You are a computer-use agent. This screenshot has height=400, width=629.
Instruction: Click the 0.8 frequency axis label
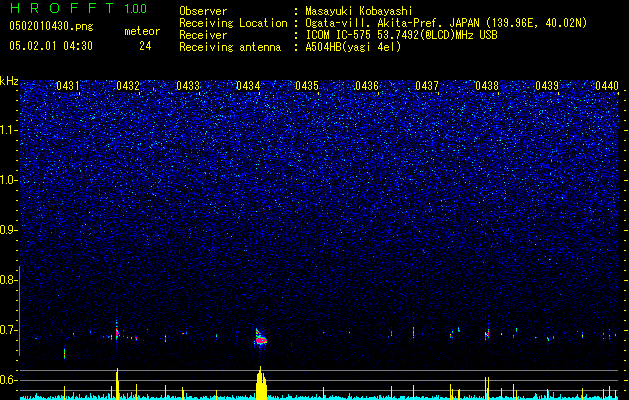coord(8,280)
